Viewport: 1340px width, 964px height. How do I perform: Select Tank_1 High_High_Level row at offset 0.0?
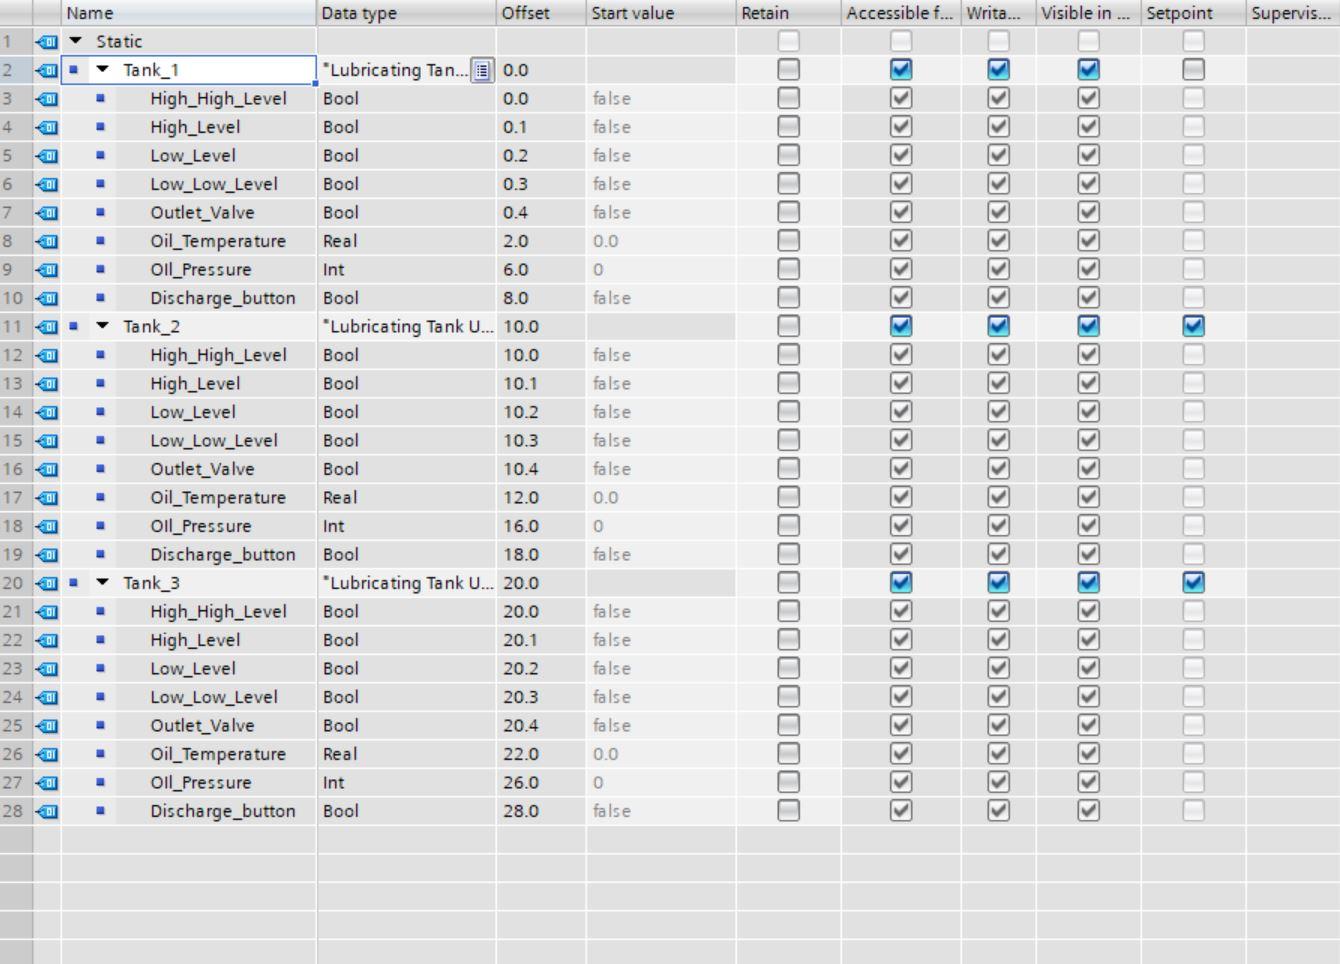pyautogui.click(x=218, y=99)
